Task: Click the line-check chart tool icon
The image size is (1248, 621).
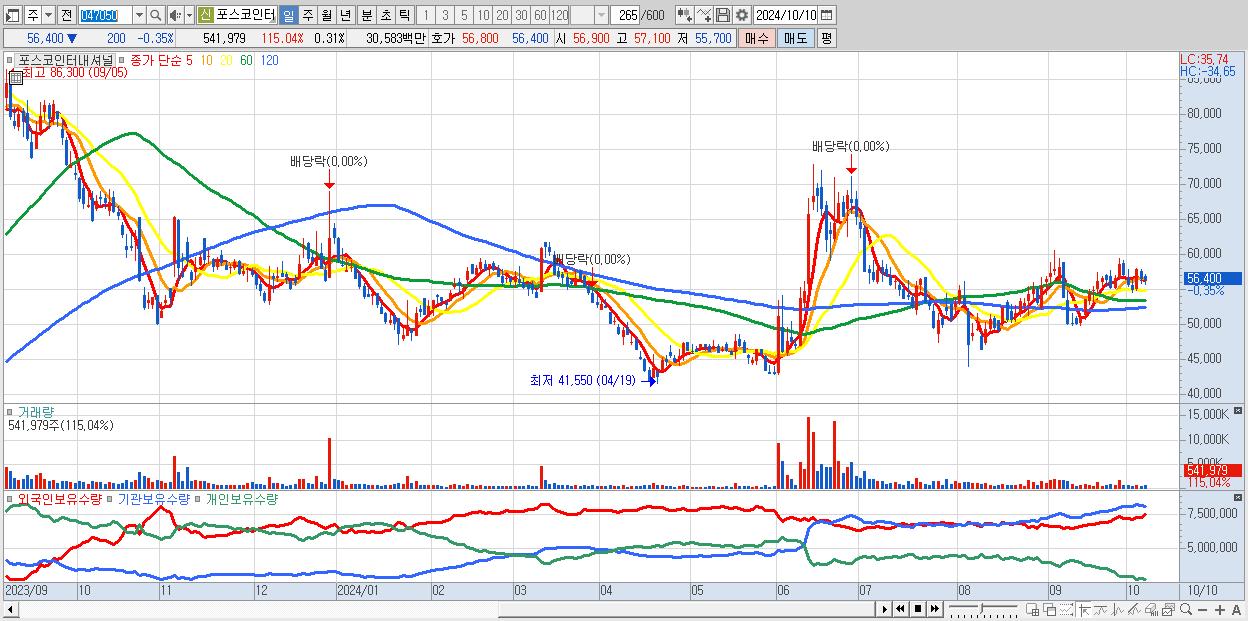Action: click(x=704, y=15)
